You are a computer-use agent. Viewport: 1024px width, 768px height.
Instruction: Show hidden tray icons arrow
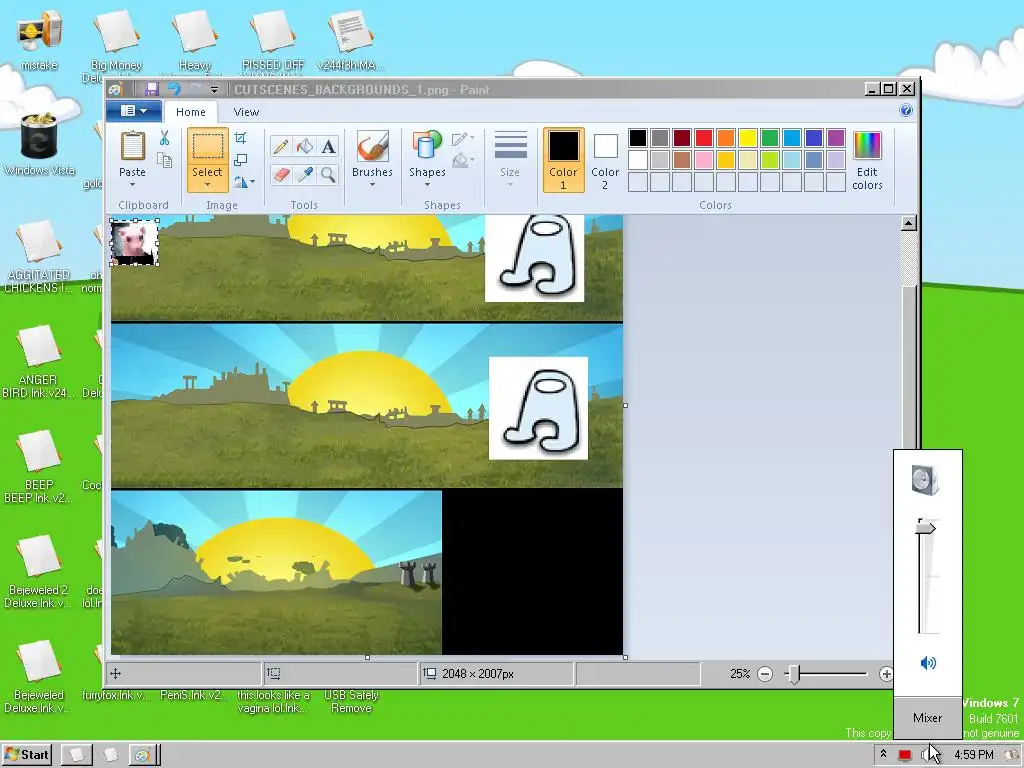pos(884,754)
